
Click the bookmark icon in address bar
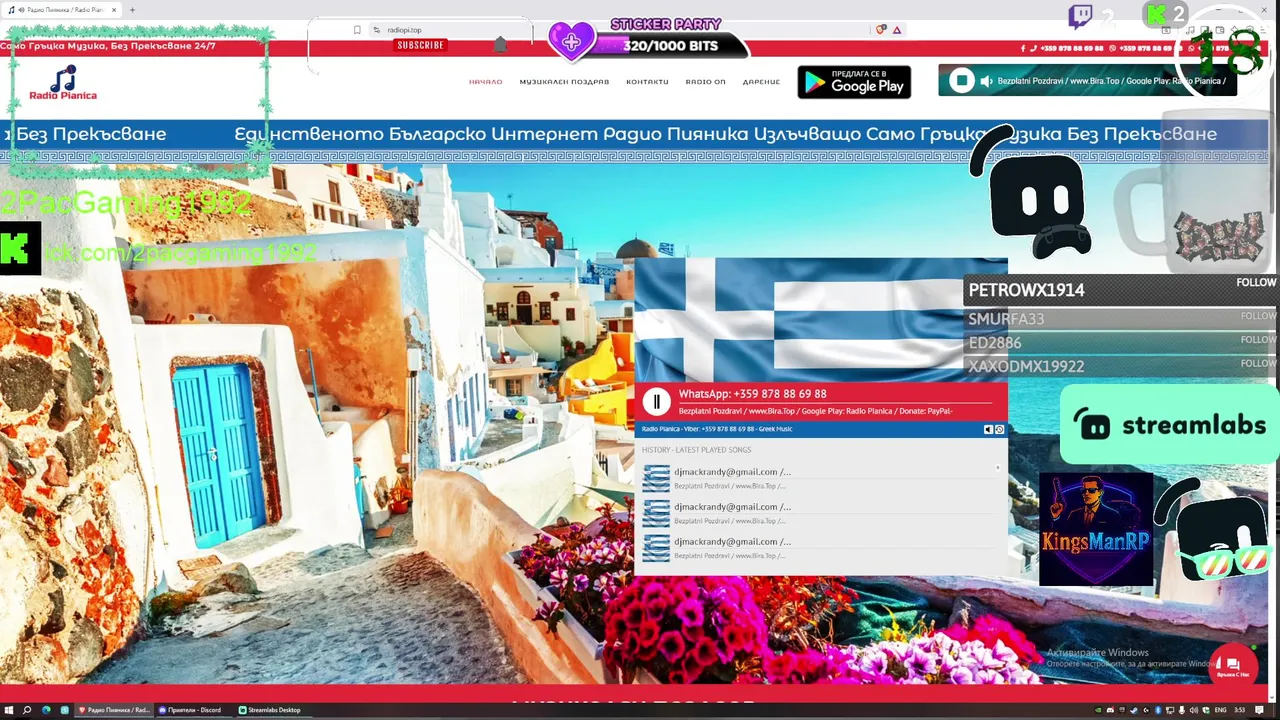pos(357,30)
